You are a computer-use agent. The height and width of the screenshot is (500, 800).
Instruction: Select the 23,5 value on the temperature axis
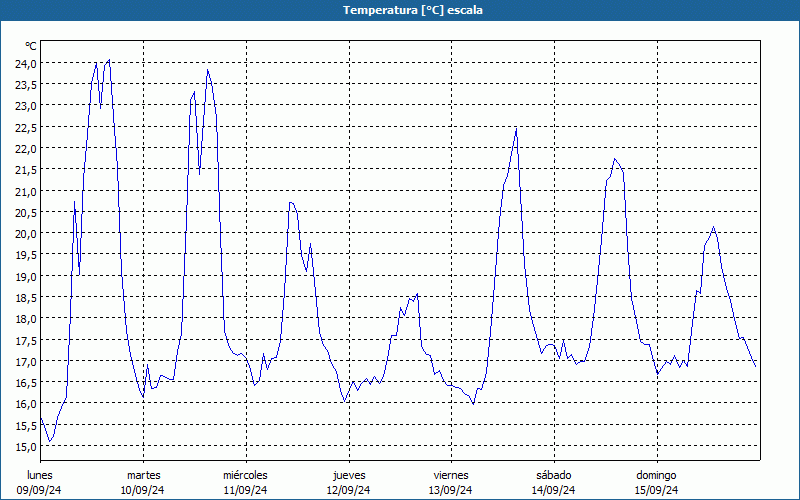point(26,85)
